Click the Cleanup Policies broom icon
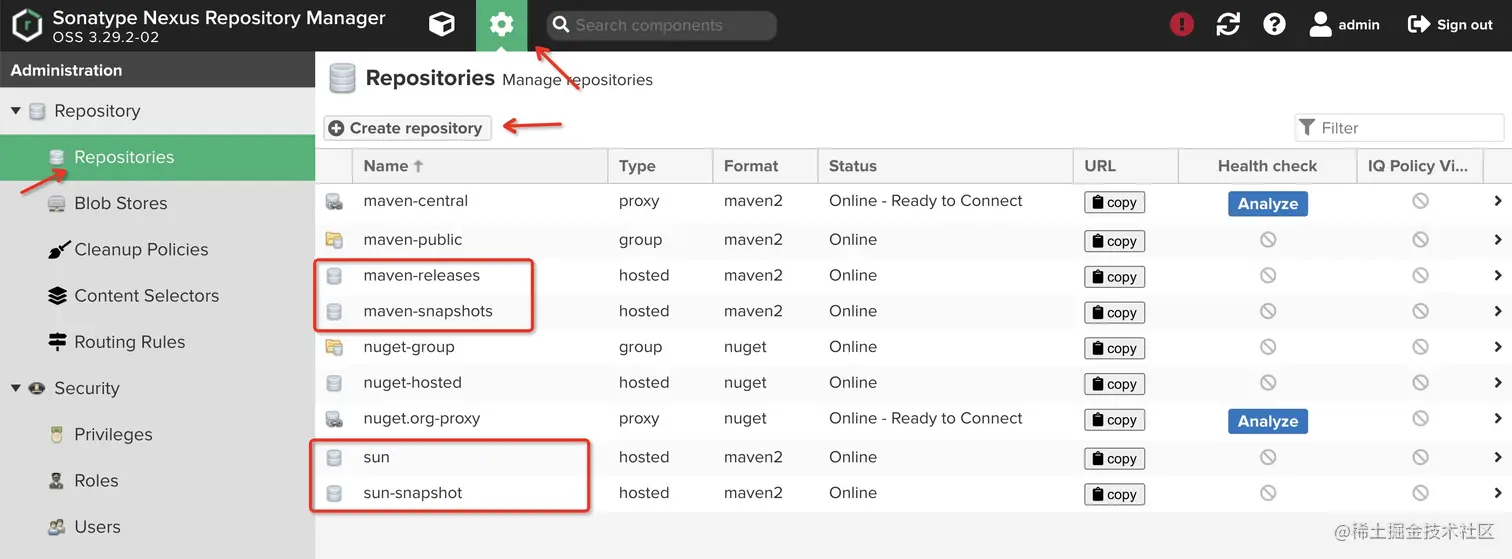Viewport: 1512px width, 559px height. click(x=59, y=249)
